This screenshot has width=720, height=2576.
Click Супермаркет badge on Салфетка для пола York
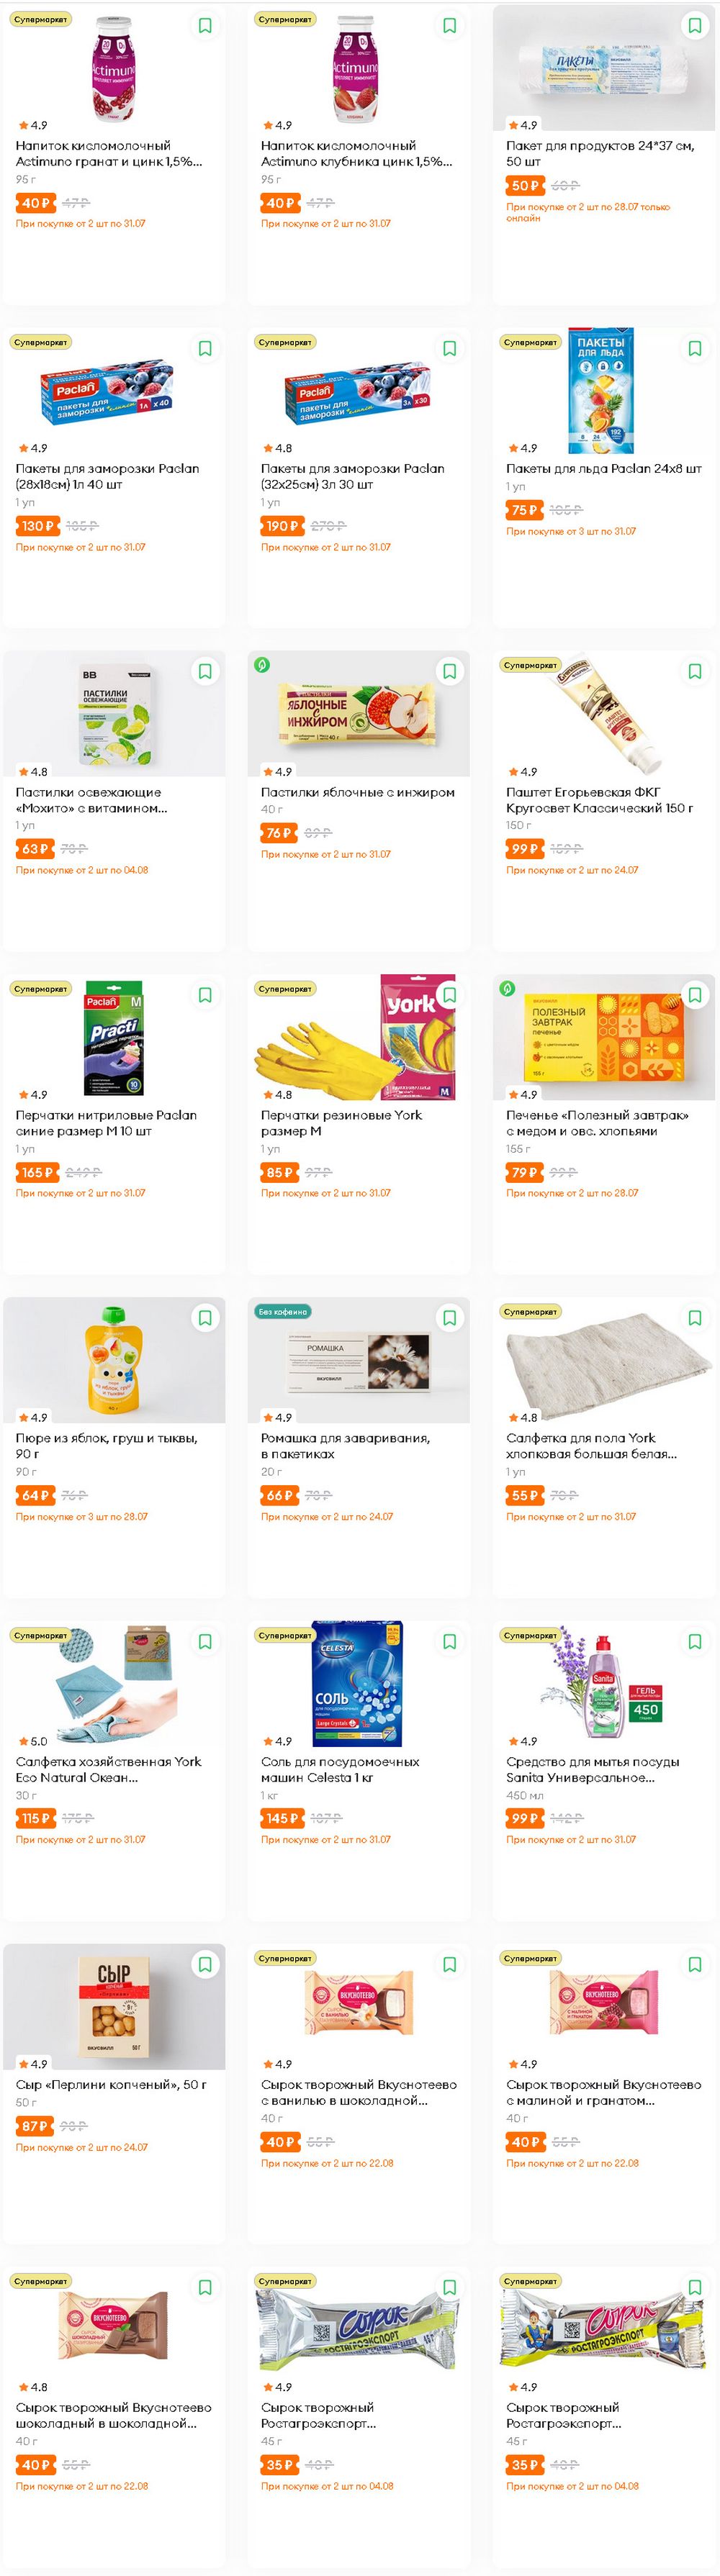[x=530, y=1311]
